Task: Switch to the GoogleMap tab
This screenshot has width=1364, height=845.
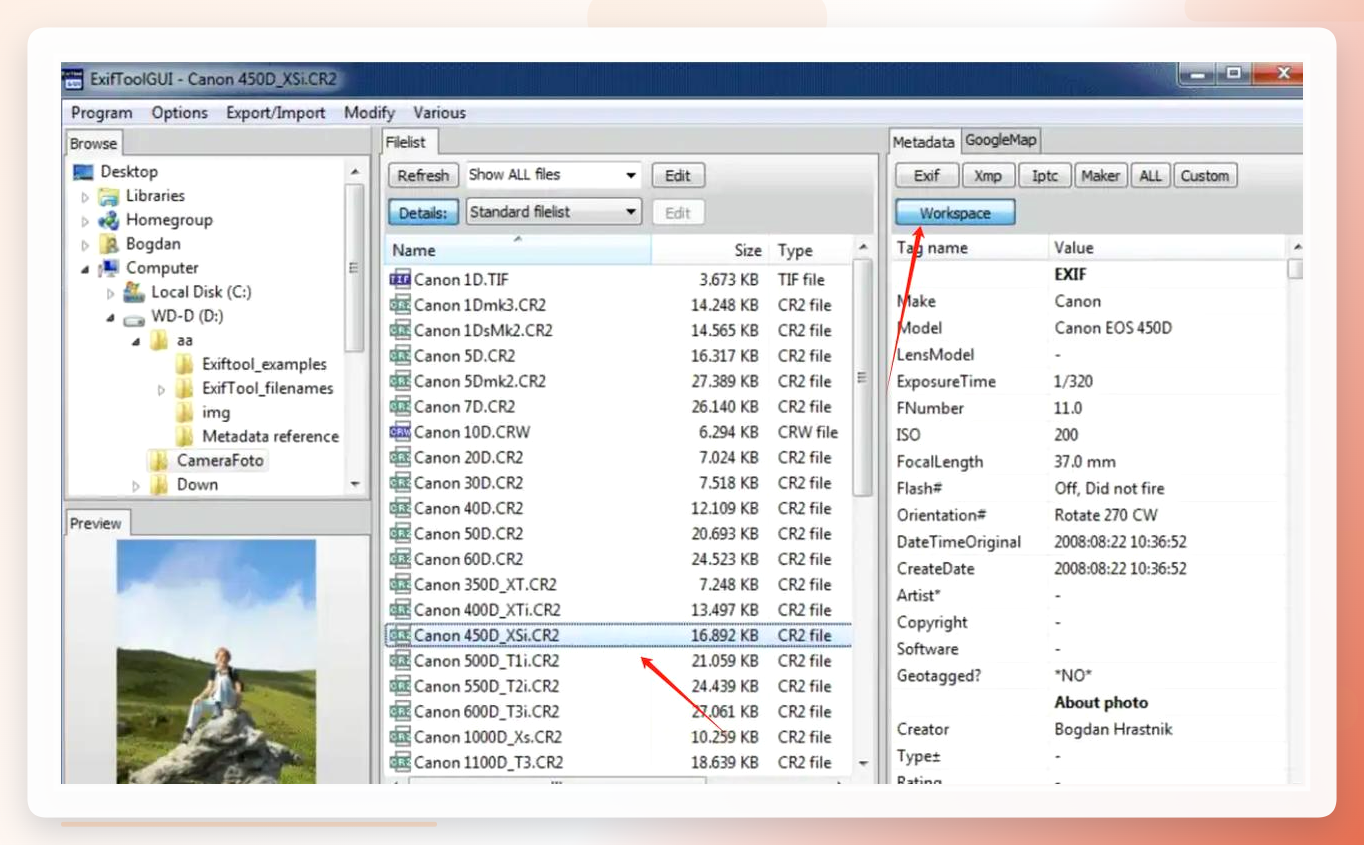Action: (x=1001, y=141)
